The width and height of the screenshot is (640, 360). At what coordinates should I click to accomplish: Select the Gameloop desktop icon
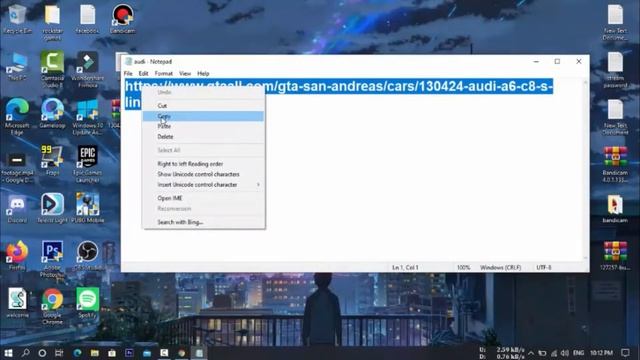(x=52, y=113)
